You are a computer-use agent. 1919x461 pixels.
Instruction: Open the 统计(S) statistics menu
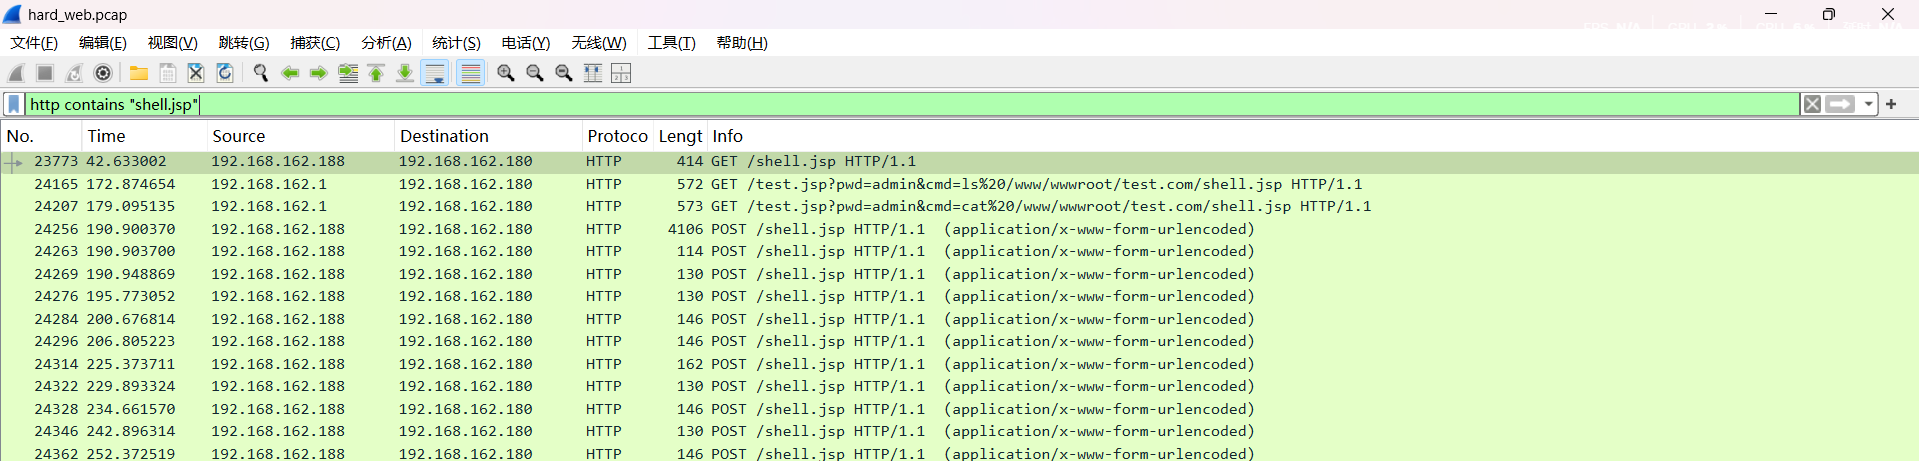click(456, 43)
